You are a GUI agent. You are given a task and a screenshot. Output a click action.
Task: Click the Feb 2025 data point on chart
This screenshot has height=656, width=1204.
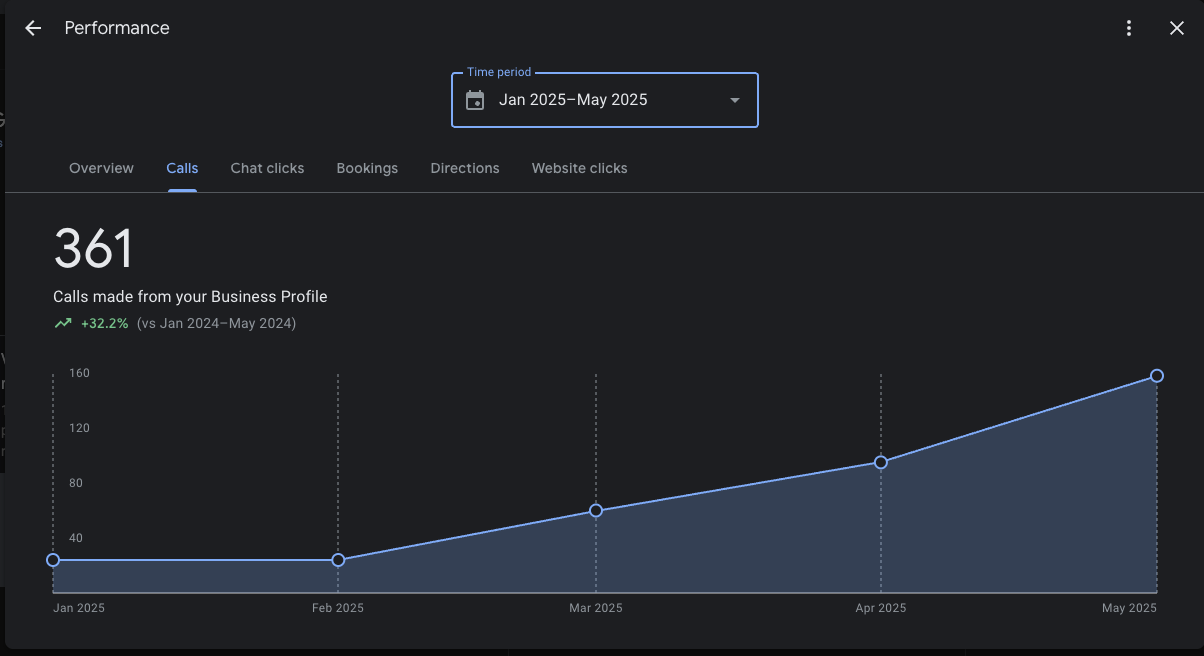tap(338, 560)
